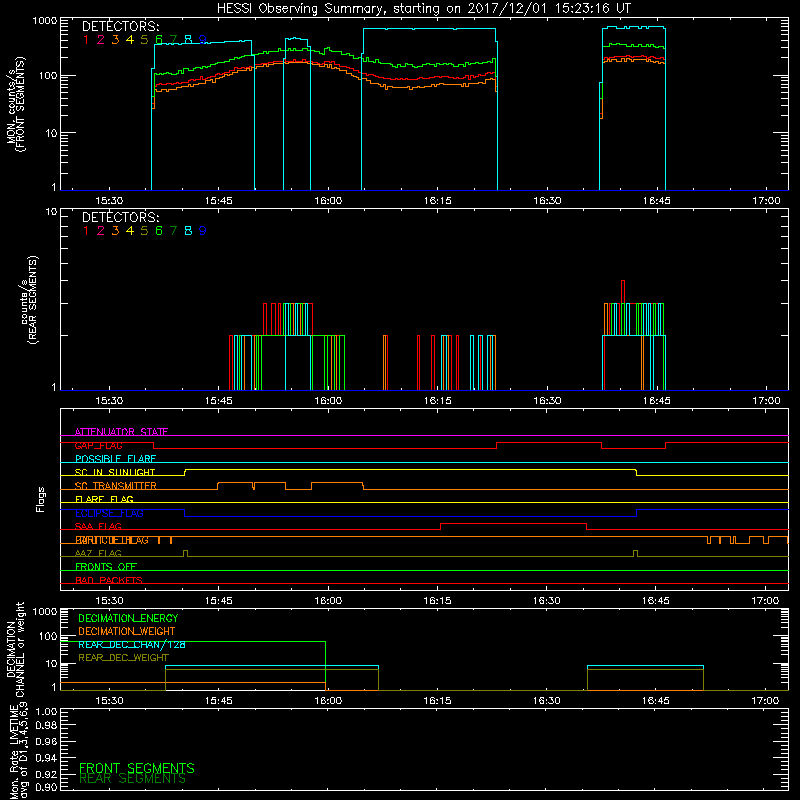This screenshot has width=800, height=800.
Task: Select detector number 1 in the front segments legend
Action: coord(86,40)
